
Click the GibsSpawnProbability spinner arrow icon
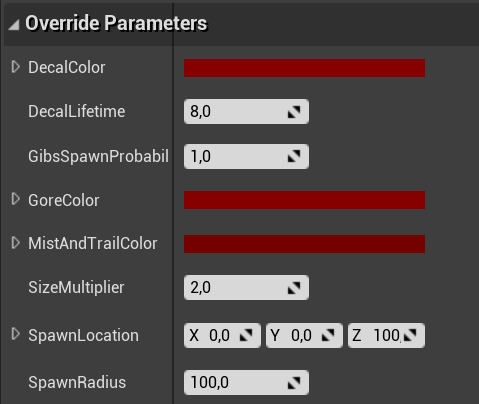tap(294, 156)
